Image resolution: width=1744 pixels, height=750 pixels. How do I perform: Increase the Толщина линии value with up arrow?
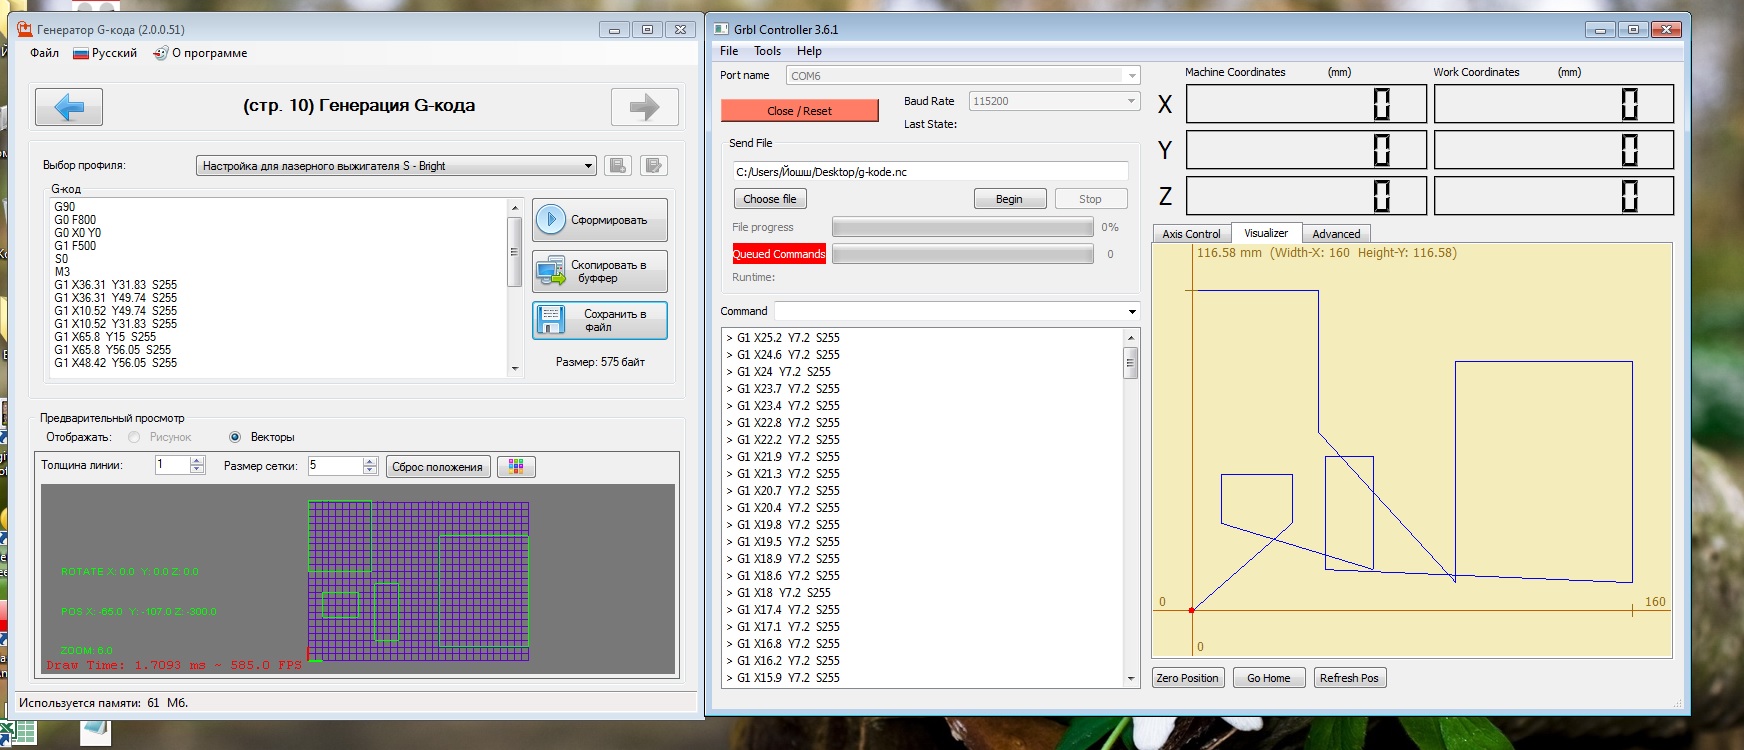(197, 461)
